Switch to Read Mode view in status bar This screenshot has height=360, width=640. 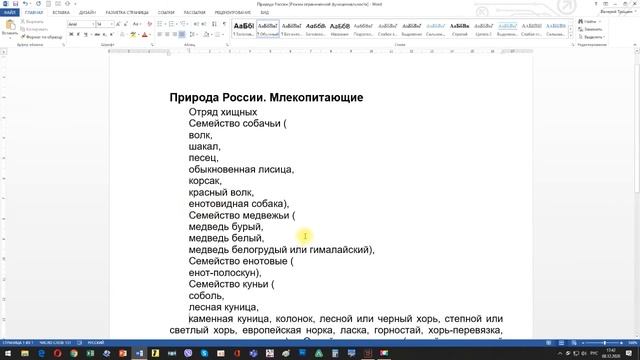pos(549,343)
